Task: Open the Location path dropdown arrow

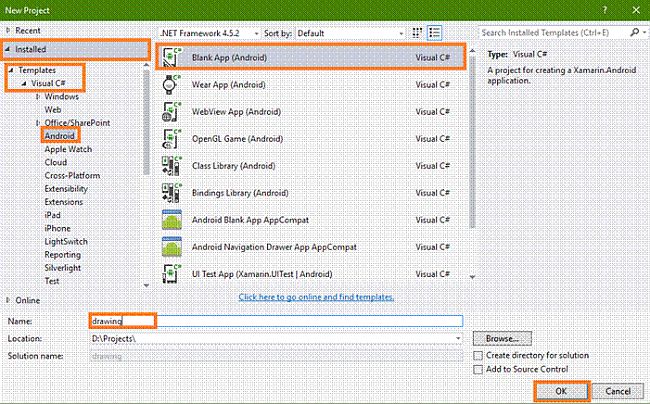Action: point(458,339)
